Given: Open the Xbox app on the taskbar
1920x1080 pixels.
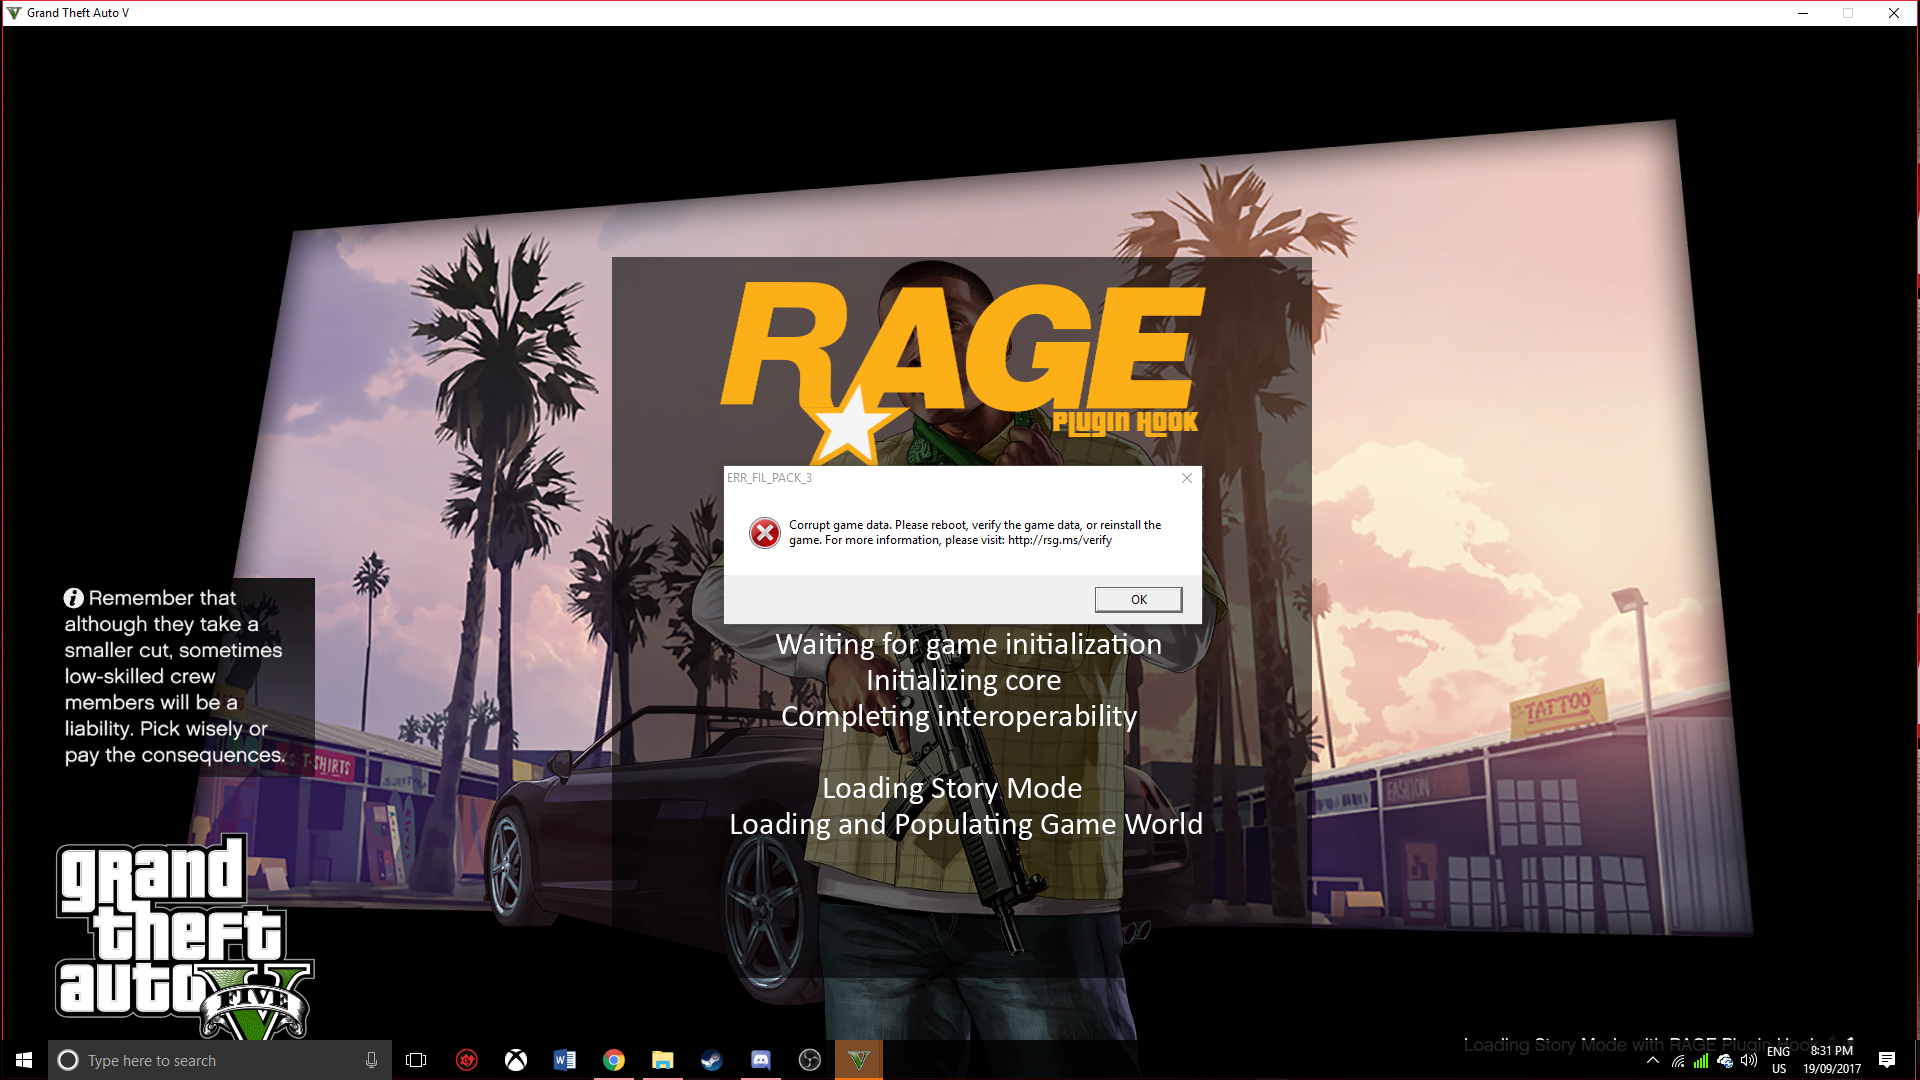Looking at the screenshot, I should [x=516, y=1060].
